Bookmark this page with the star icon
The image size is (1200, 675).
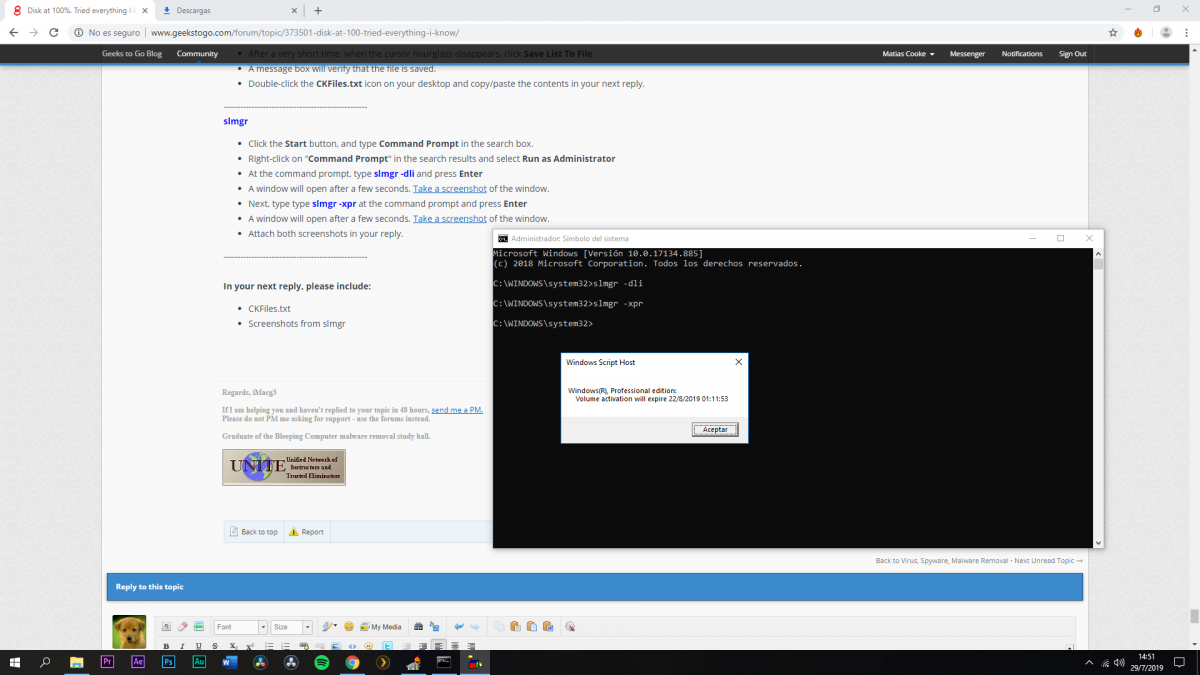(1113, 32)
